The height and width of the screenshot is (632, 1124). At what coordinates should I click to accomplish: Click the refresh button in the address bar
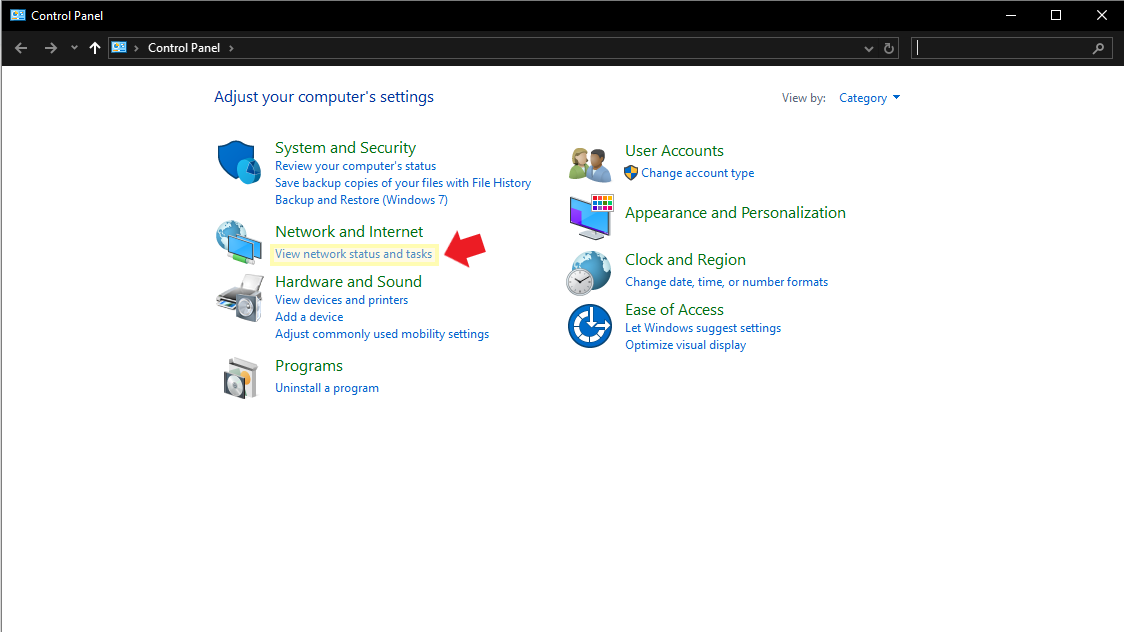click(889, 47)
